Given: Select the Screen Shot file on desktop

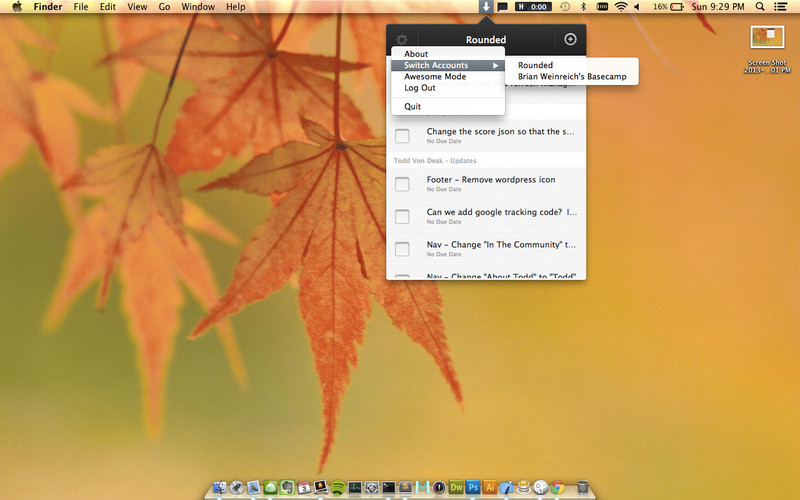Looking at the screenshot, I should [767, 49].
